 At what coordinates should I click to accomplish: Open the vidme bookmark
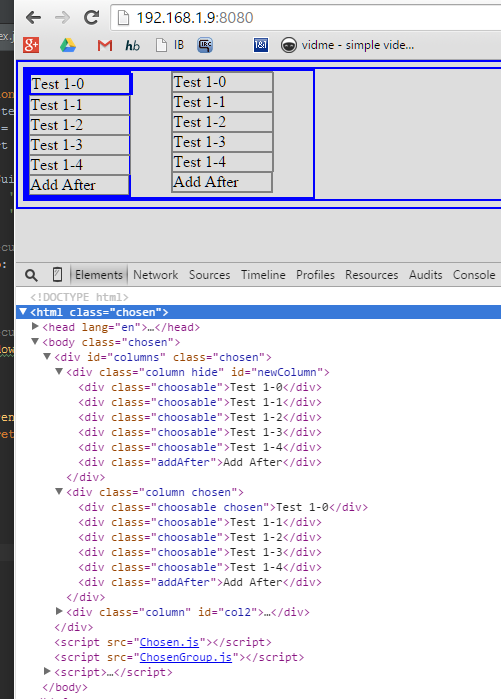(347, 45)
